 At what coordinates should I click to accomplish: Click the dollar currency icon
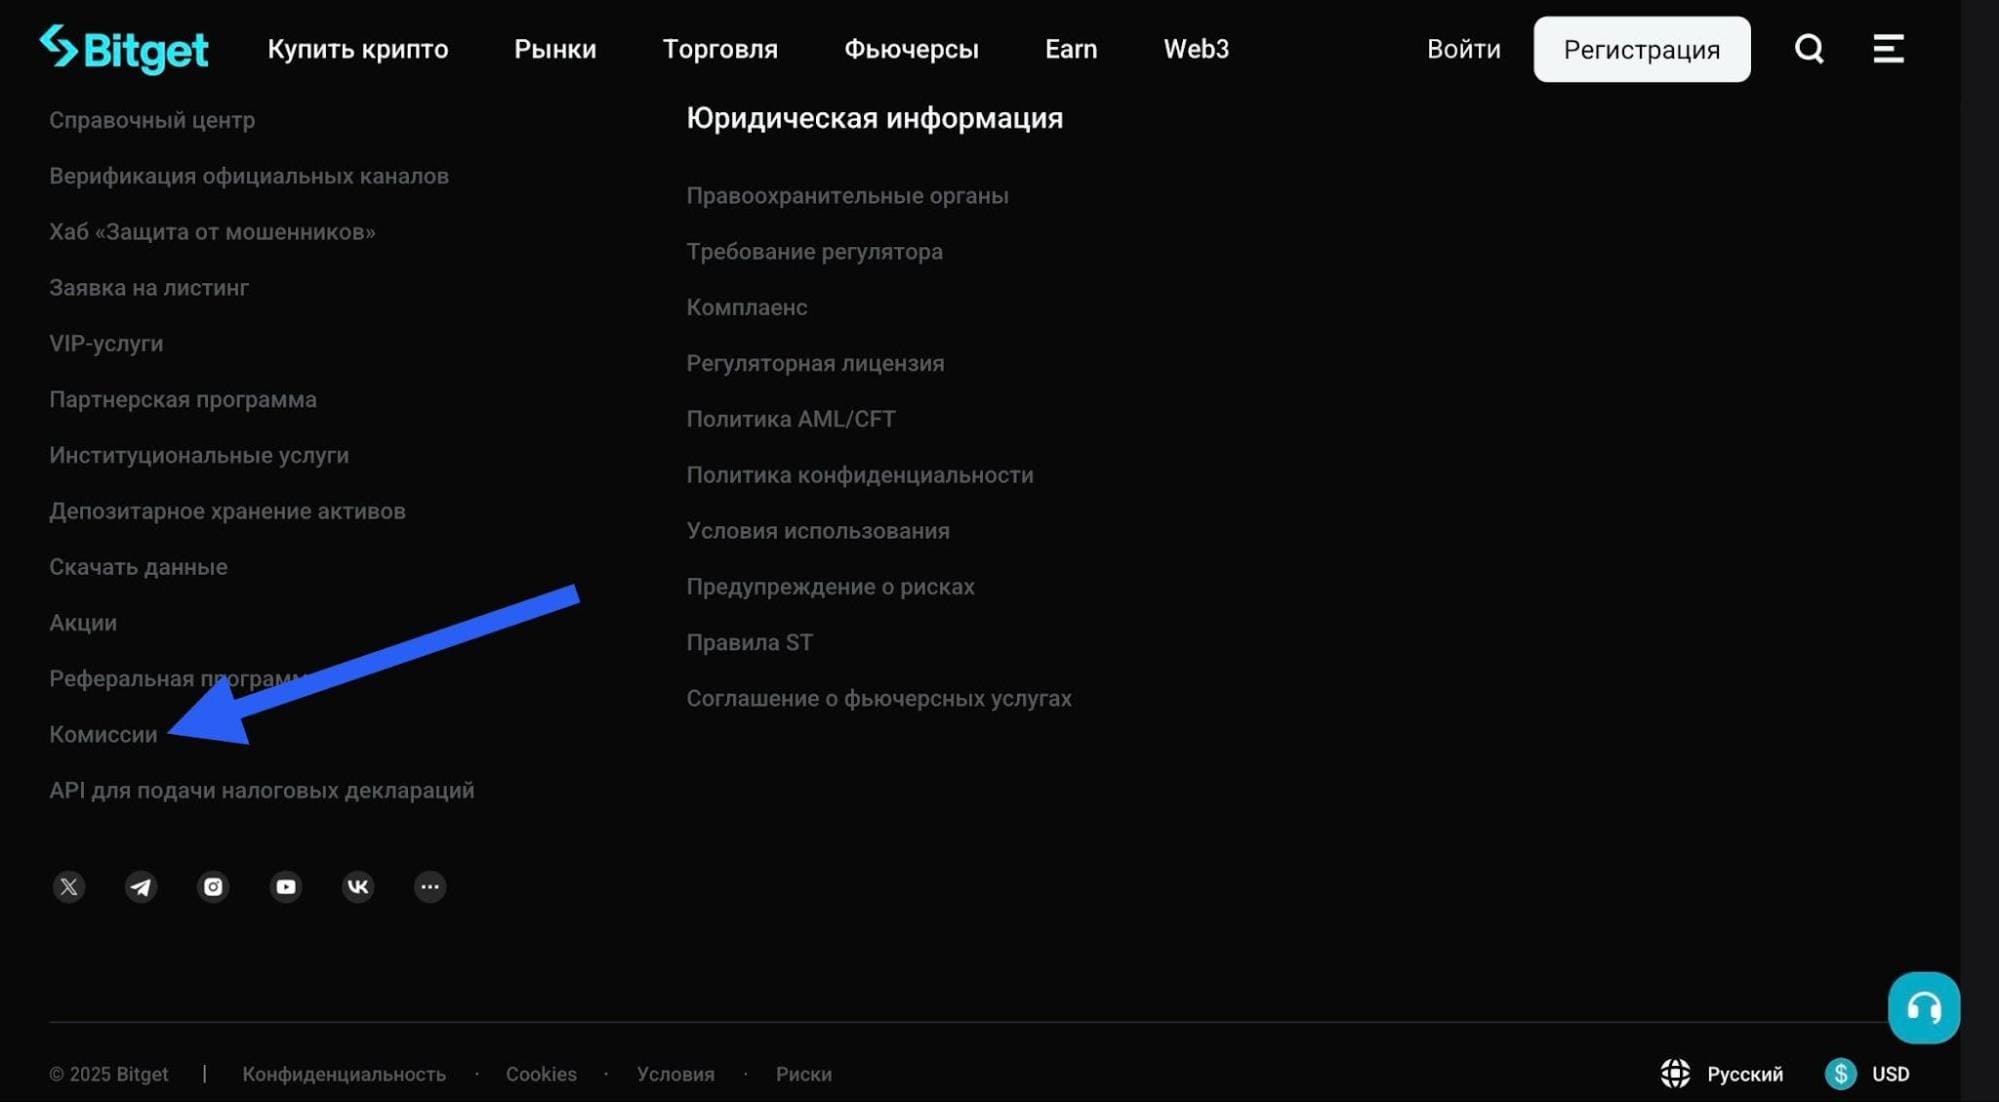(x=1840, y=1073)
